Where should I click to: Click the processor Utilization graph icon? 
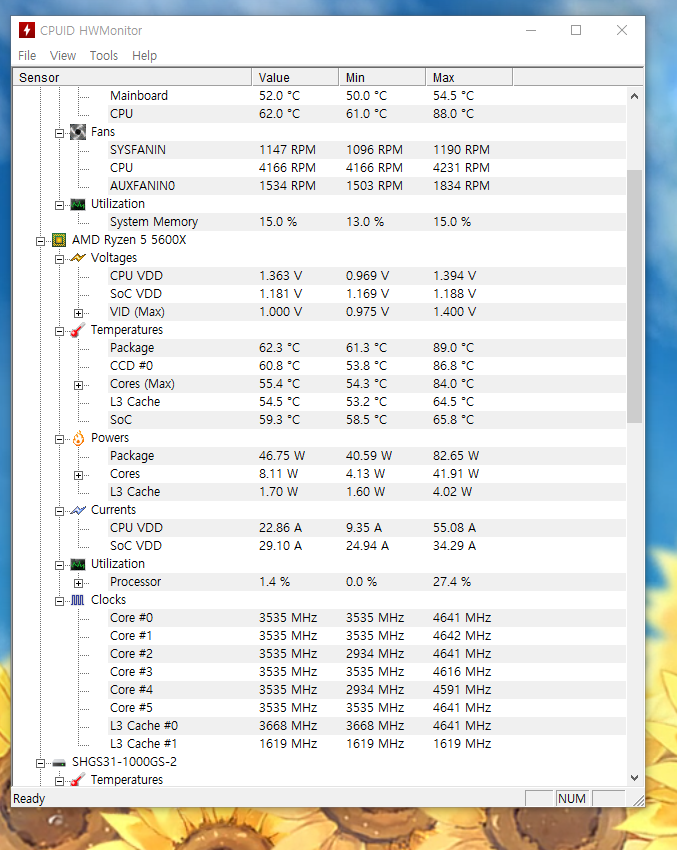78,564
